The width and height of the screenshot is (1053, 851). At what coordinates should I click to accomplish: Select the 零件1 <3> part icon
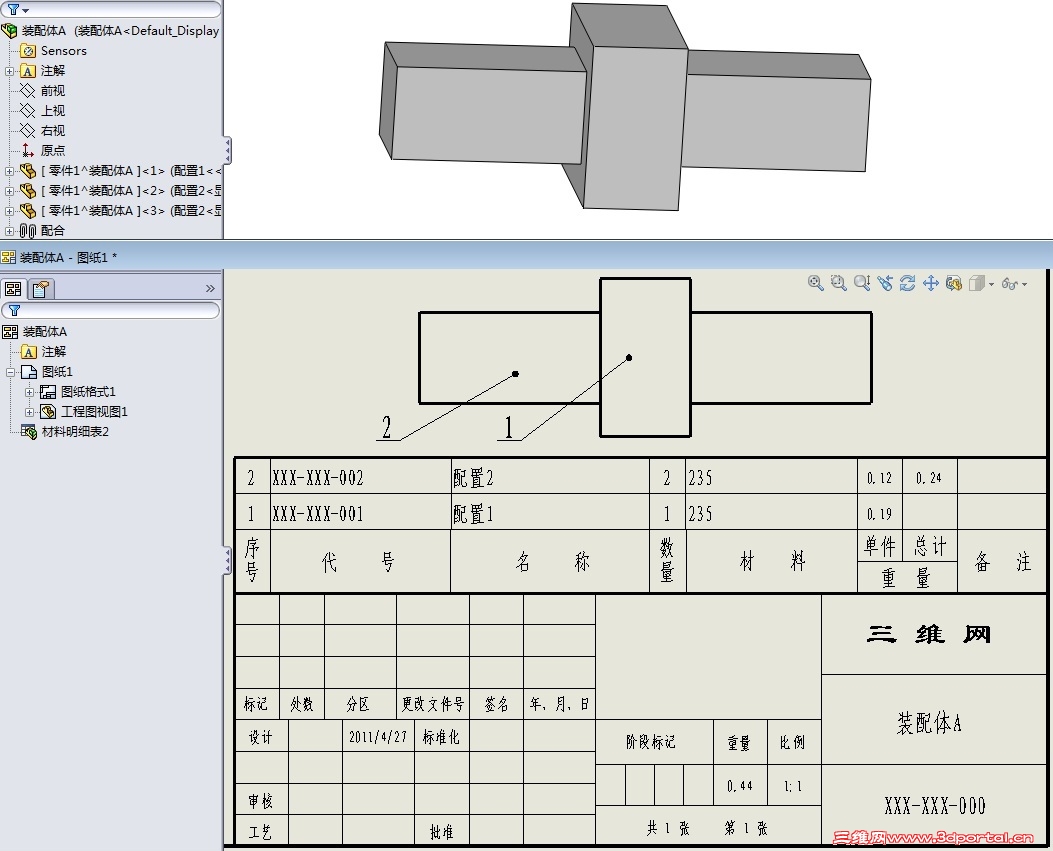pos(28,210)
